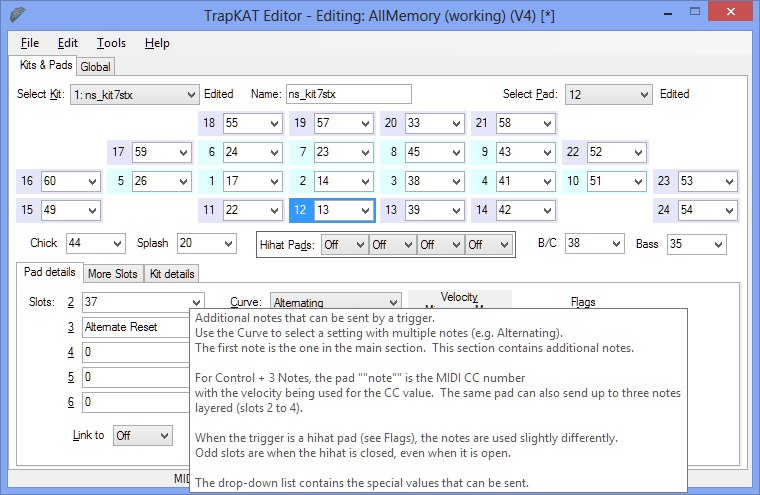Viewport: 760px width, 495px height.
Task: Expand the Curve dropdown set to Alternating
Action: pyautogui.click(x=335, y=302)
